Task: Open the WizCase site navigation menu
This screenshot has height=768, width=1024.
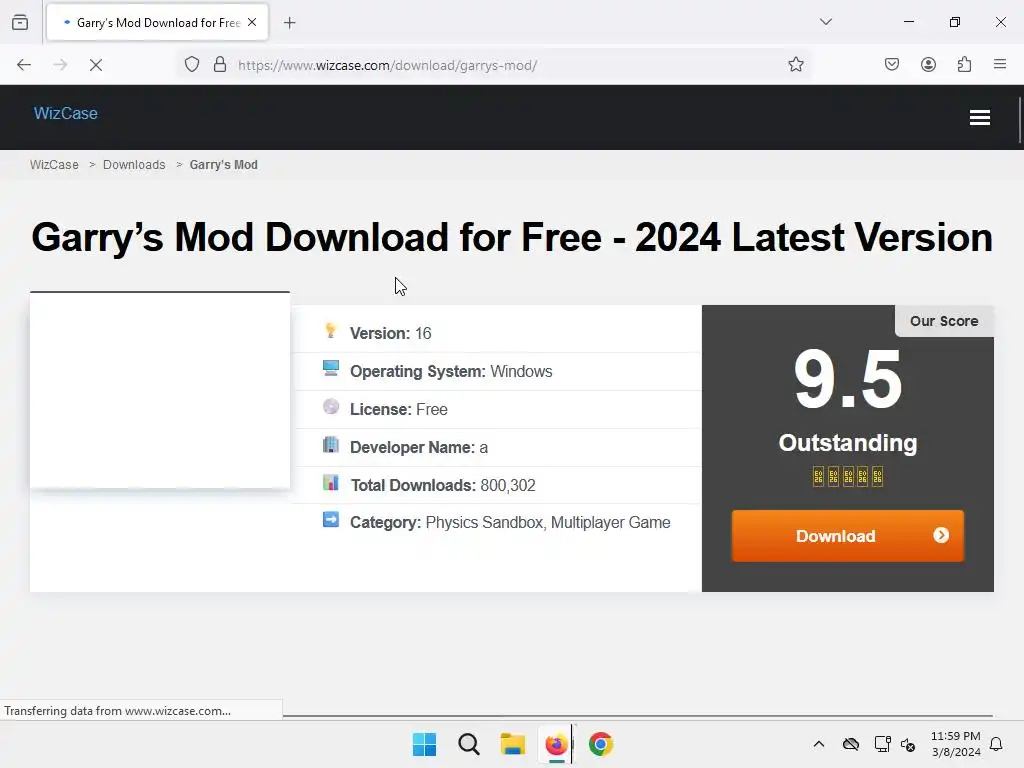Action: tap(980, 118)
